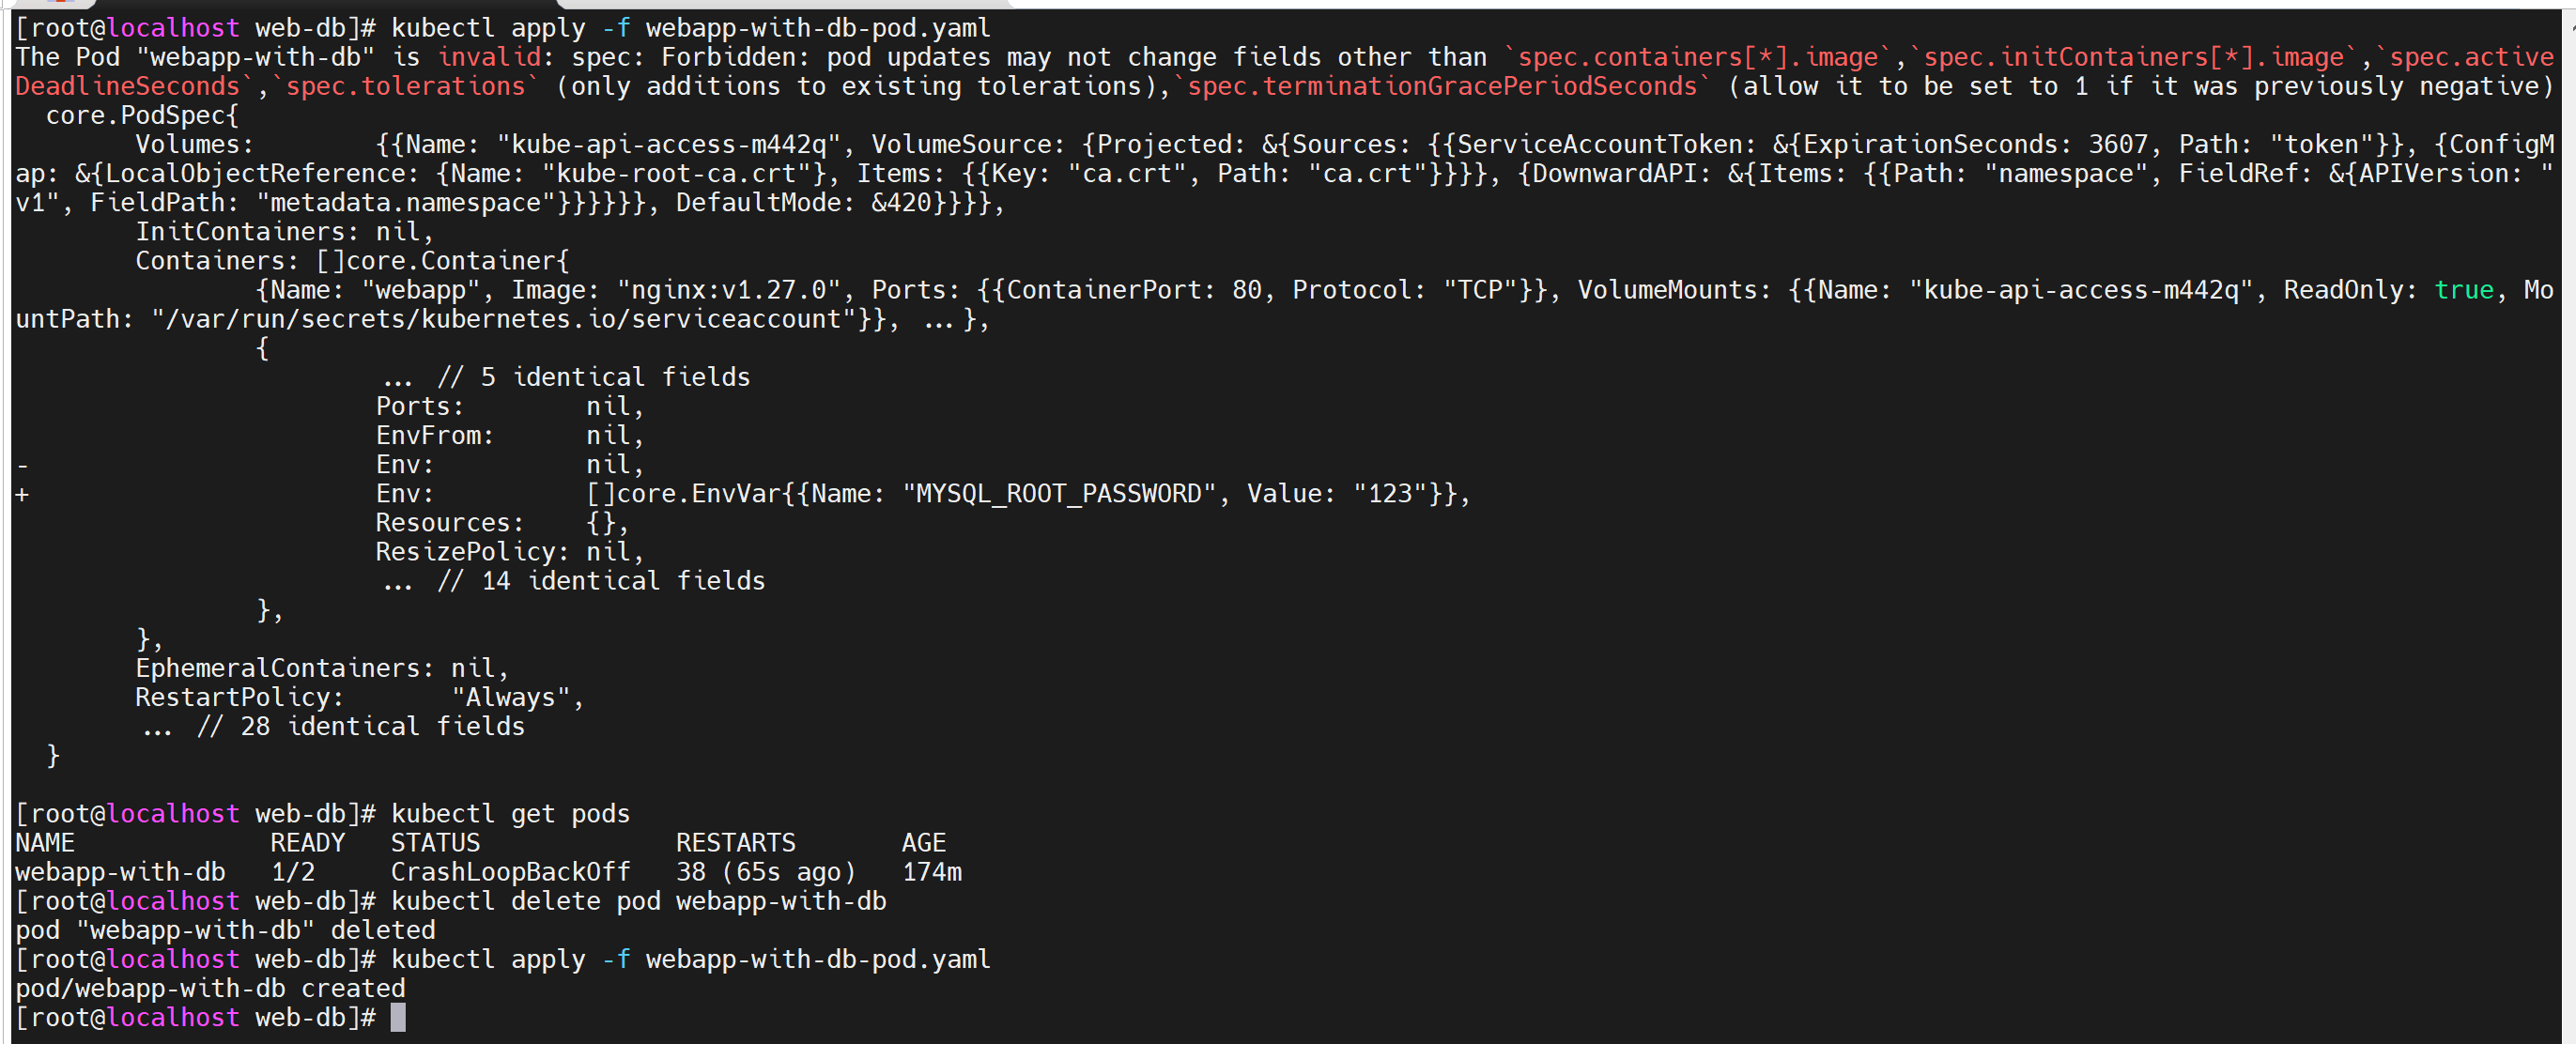This screenshot has height=1044, width=2576.
Task: Click the MYSQL_ROOT_PASSWORD variable name
Action: [1059, 494]
